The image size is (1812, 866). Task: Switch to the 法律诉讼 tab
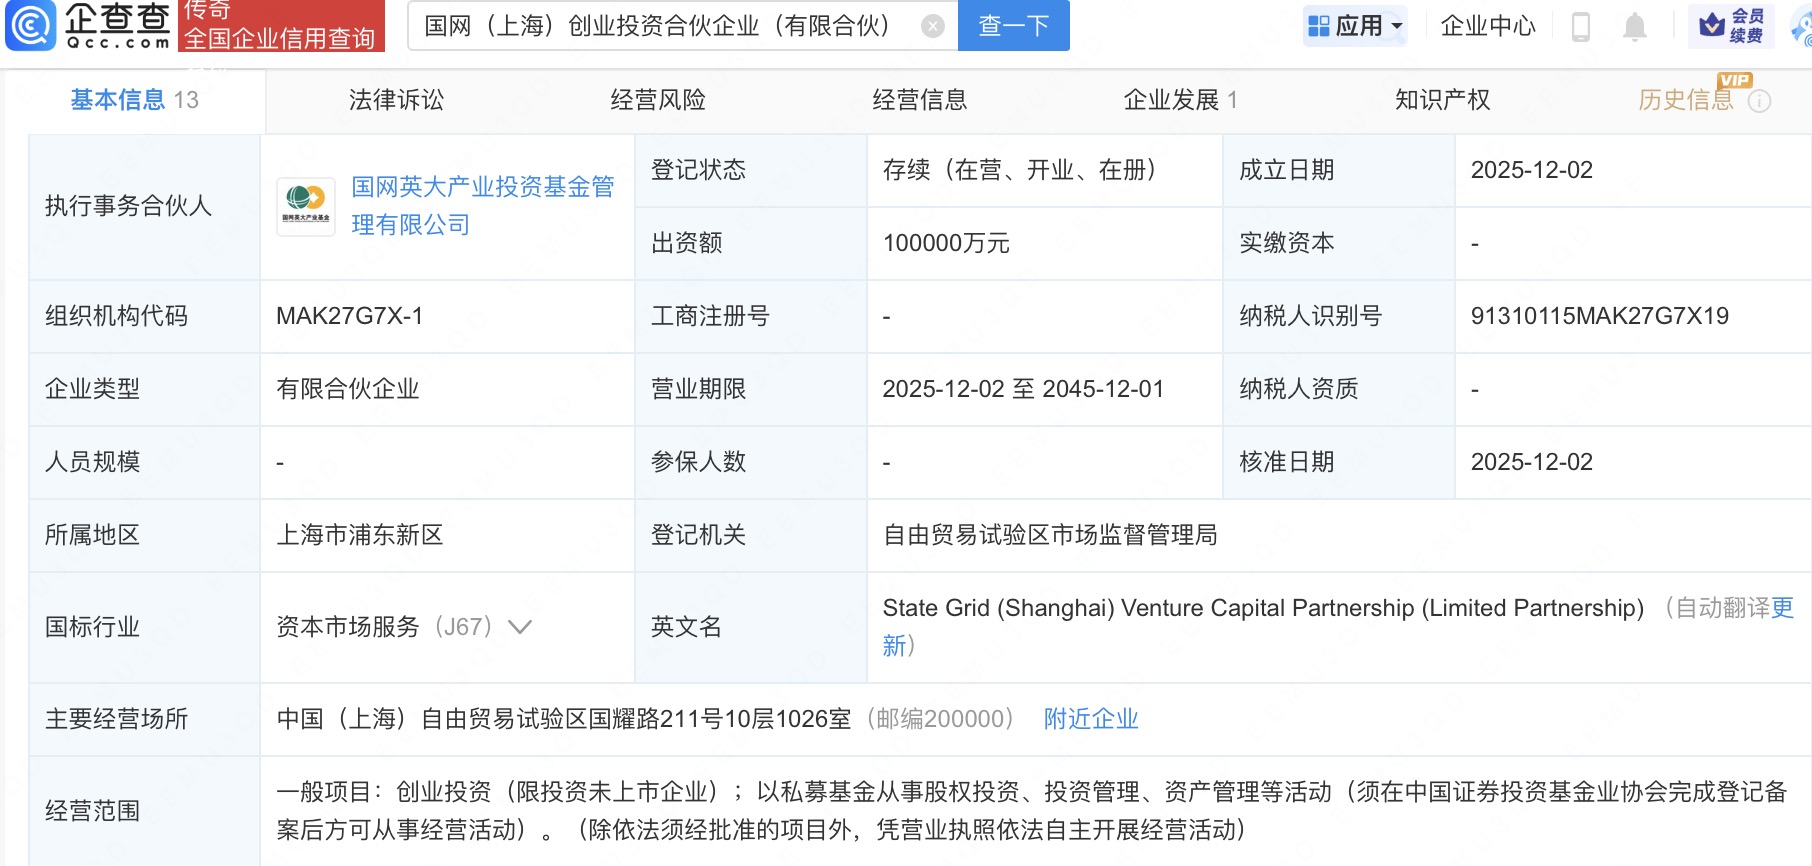tap(396, 100)
